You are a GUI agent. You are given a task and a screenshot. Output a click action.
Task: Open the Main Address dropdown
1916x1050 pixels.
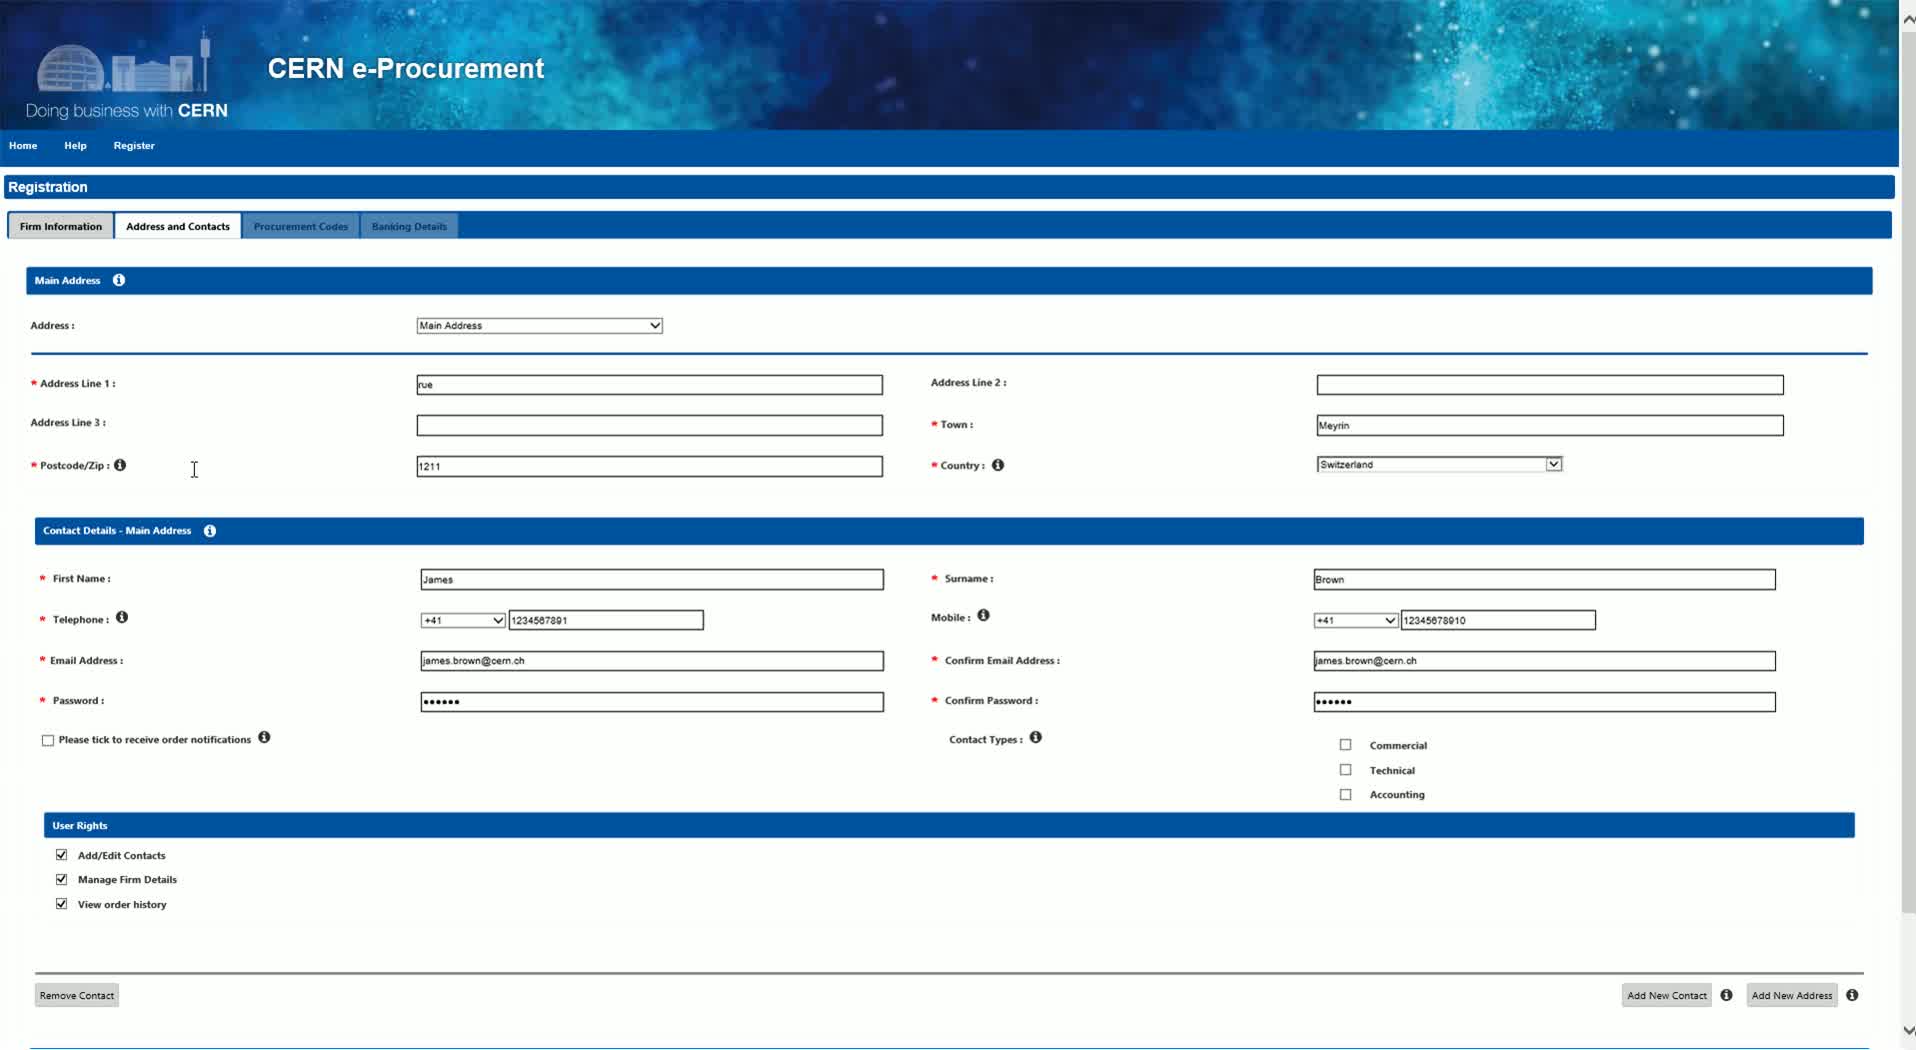[x=539, y=326]
